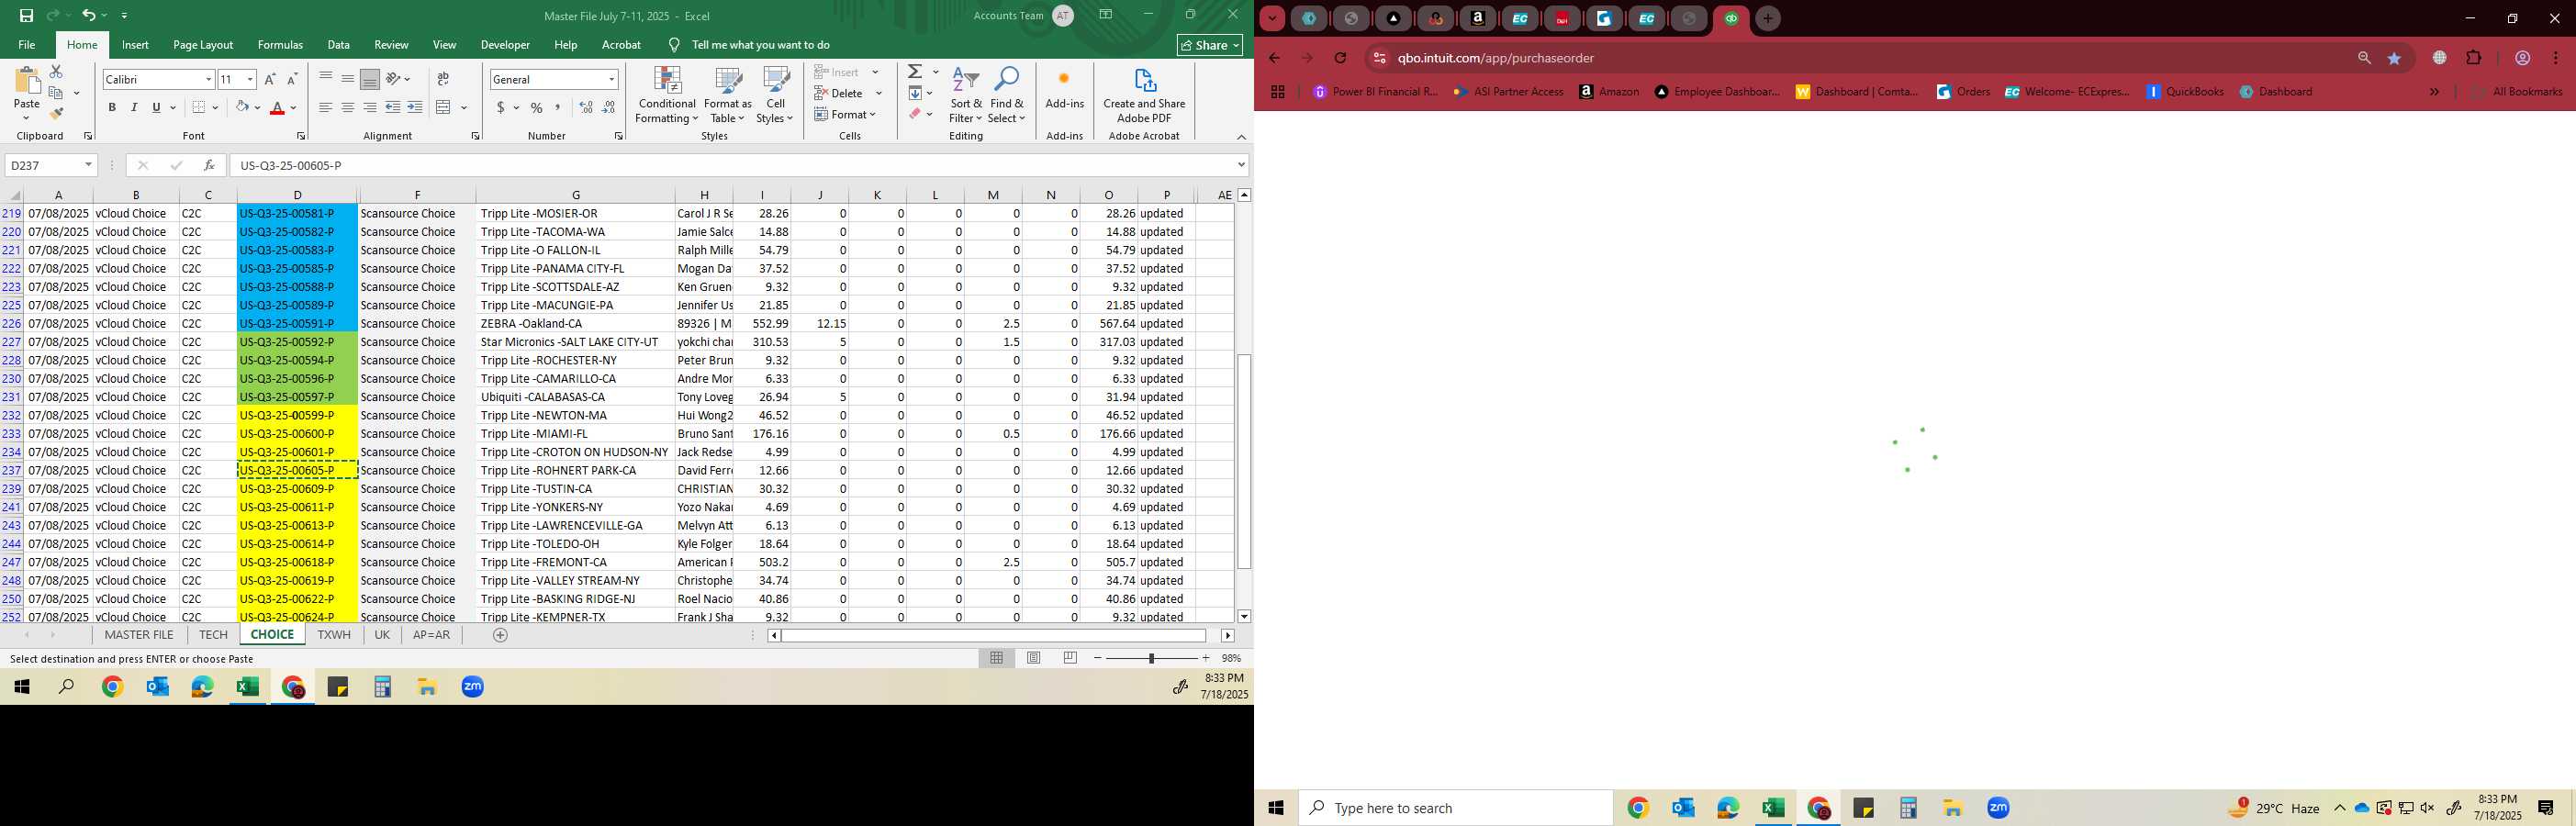Open the Acrobat ribbon tab
2576x826 pixels.
click(x=621, y=45)
